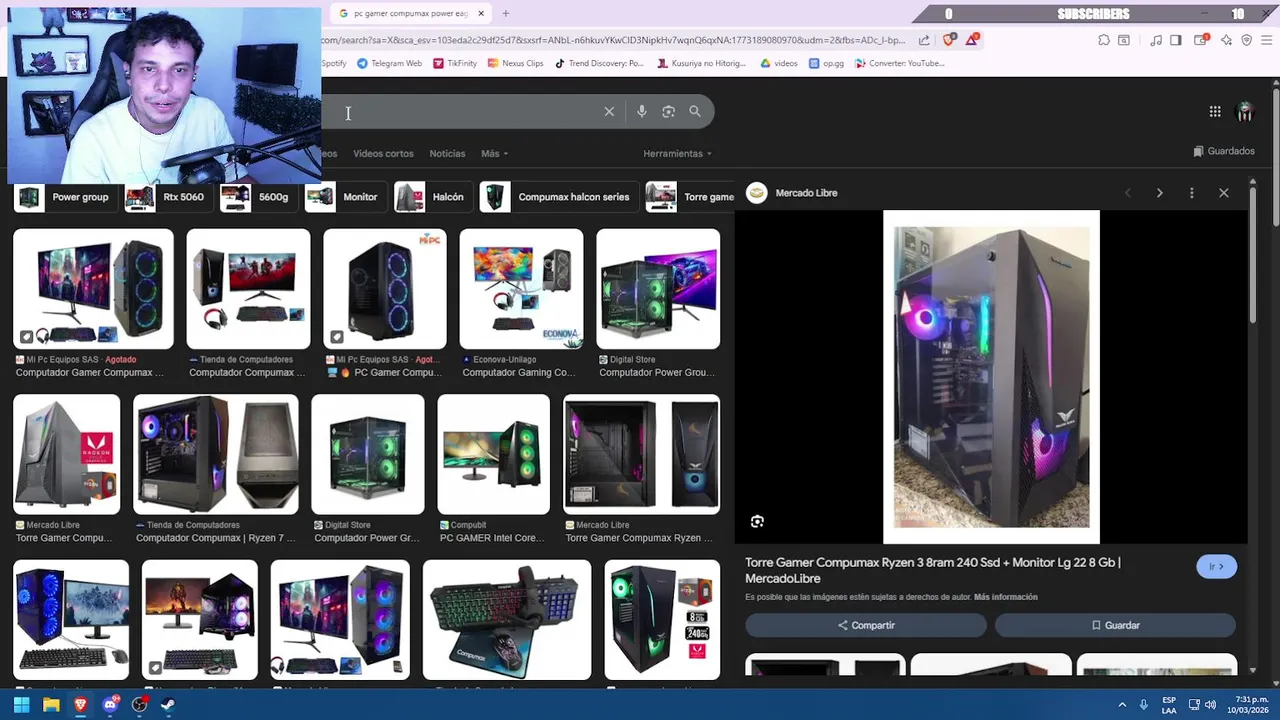Search inside image with Lens icon on preview

click(x=757, y=521)
